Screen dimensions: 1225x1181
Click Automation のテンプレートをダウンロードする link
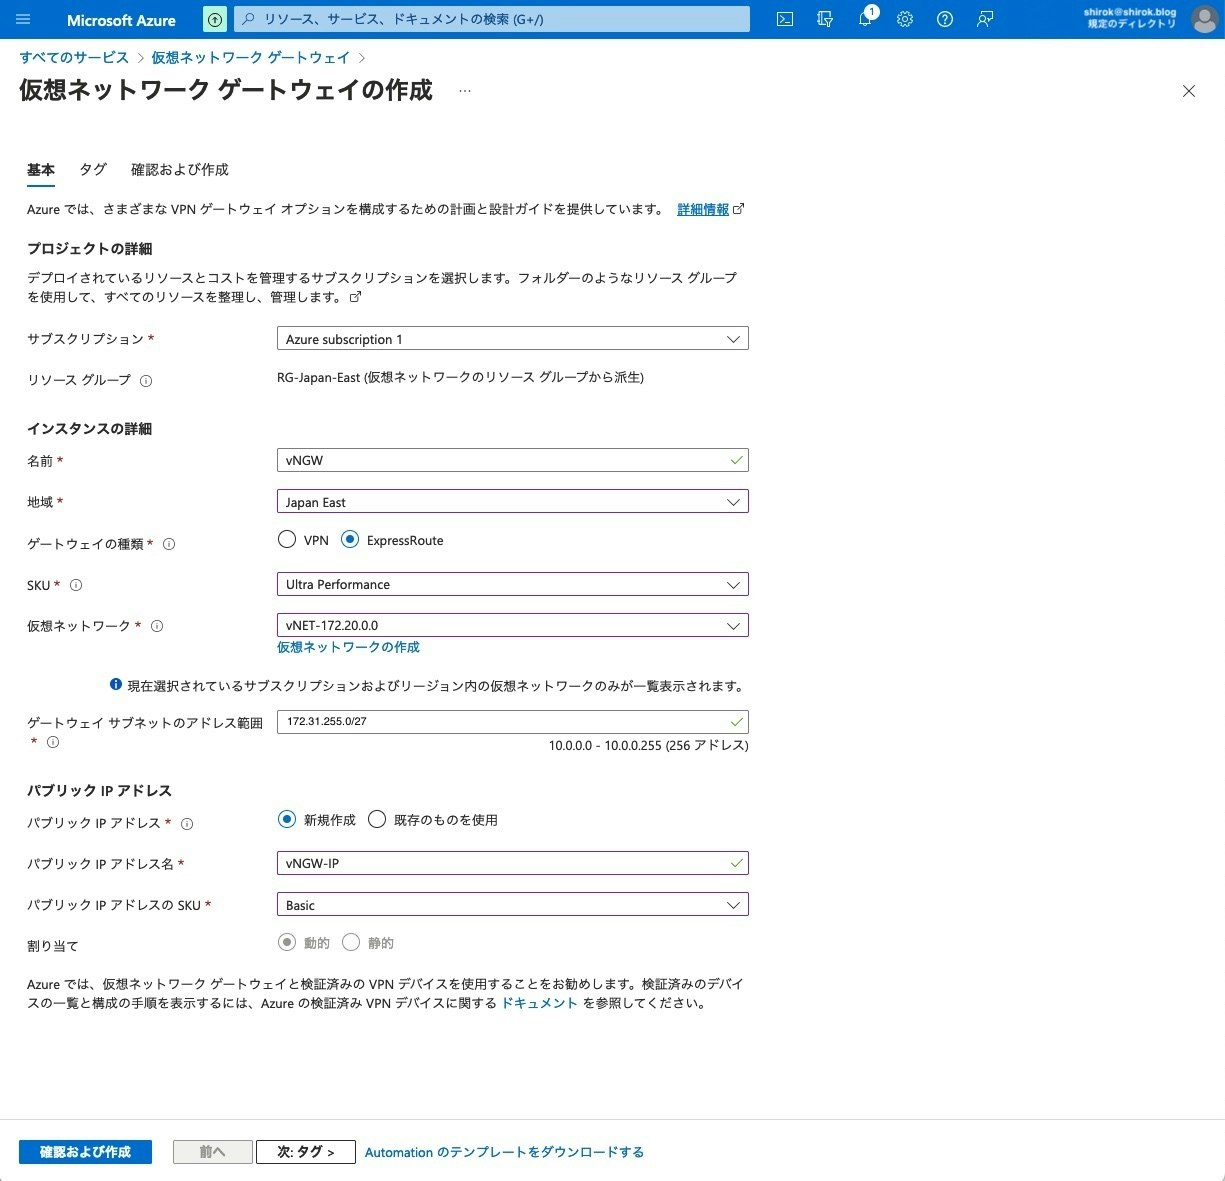(504, 1152)
